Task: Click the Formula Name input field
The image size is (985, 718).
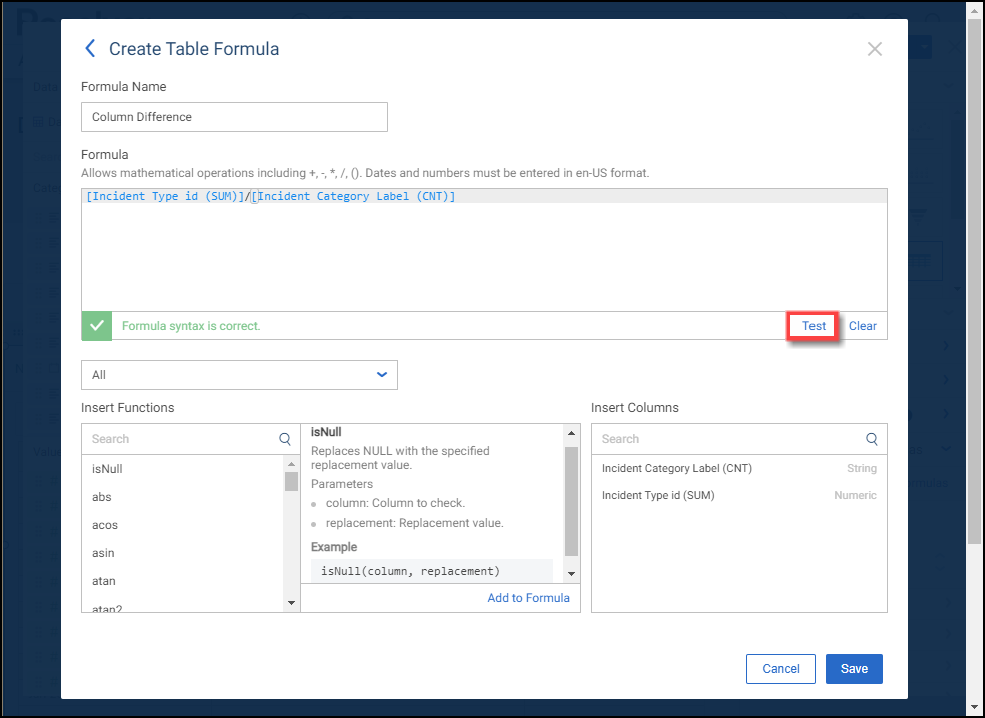Action: pos(234,117)
